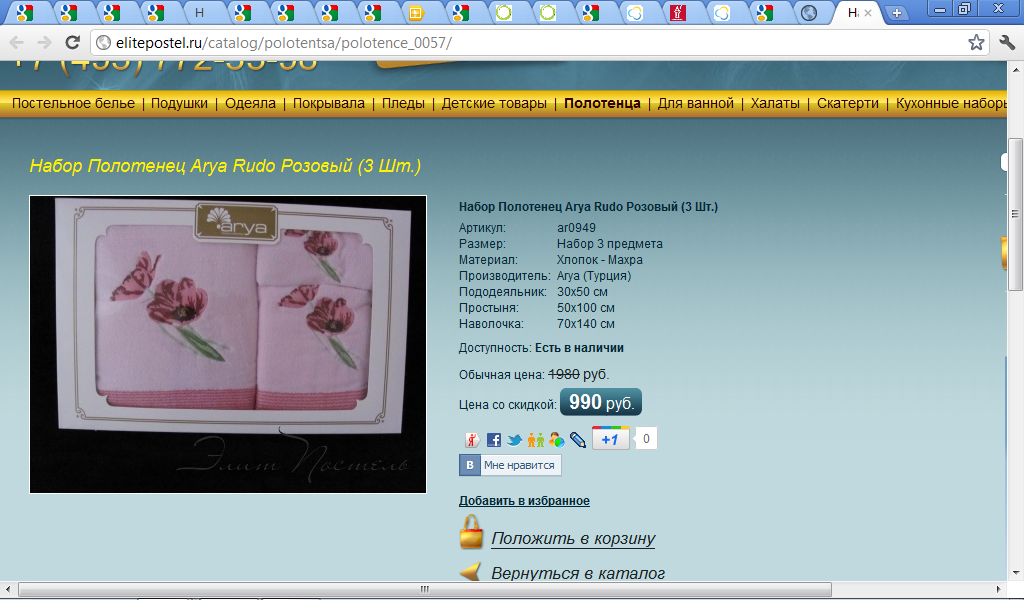The width and height of the screenshot is (1024, 600).
Task: Click horizontal scrollbar right arrow
Action: coord(999,589)
